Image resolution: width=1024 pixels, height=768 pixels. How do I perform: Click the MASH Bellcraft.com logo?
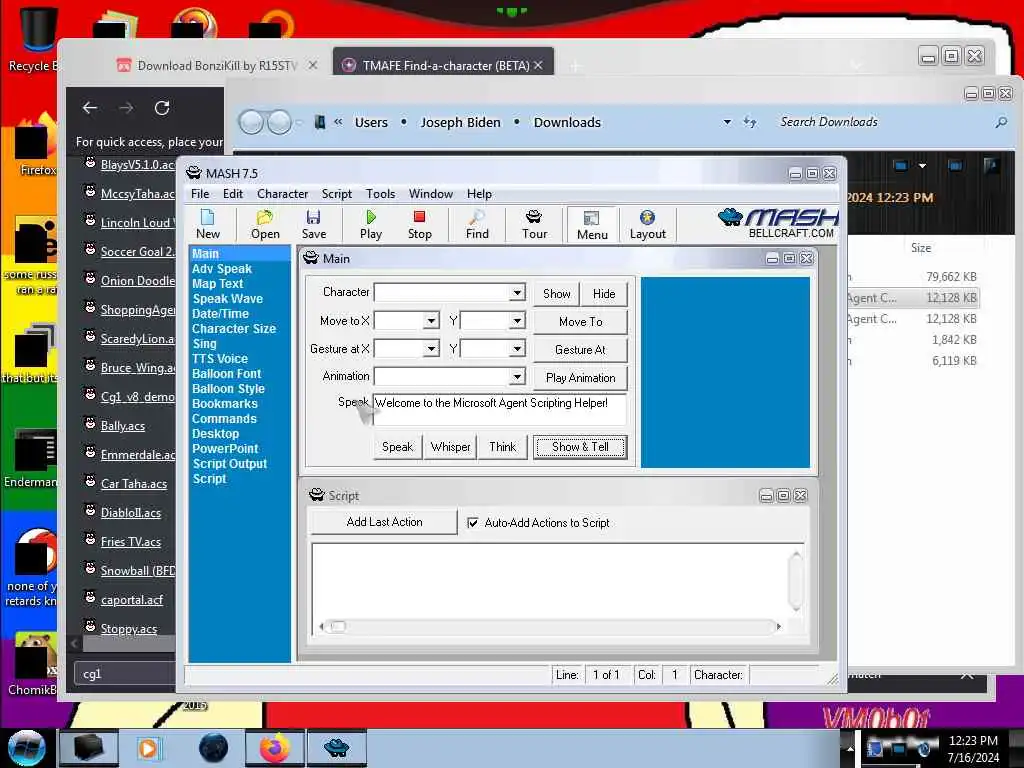777,223
